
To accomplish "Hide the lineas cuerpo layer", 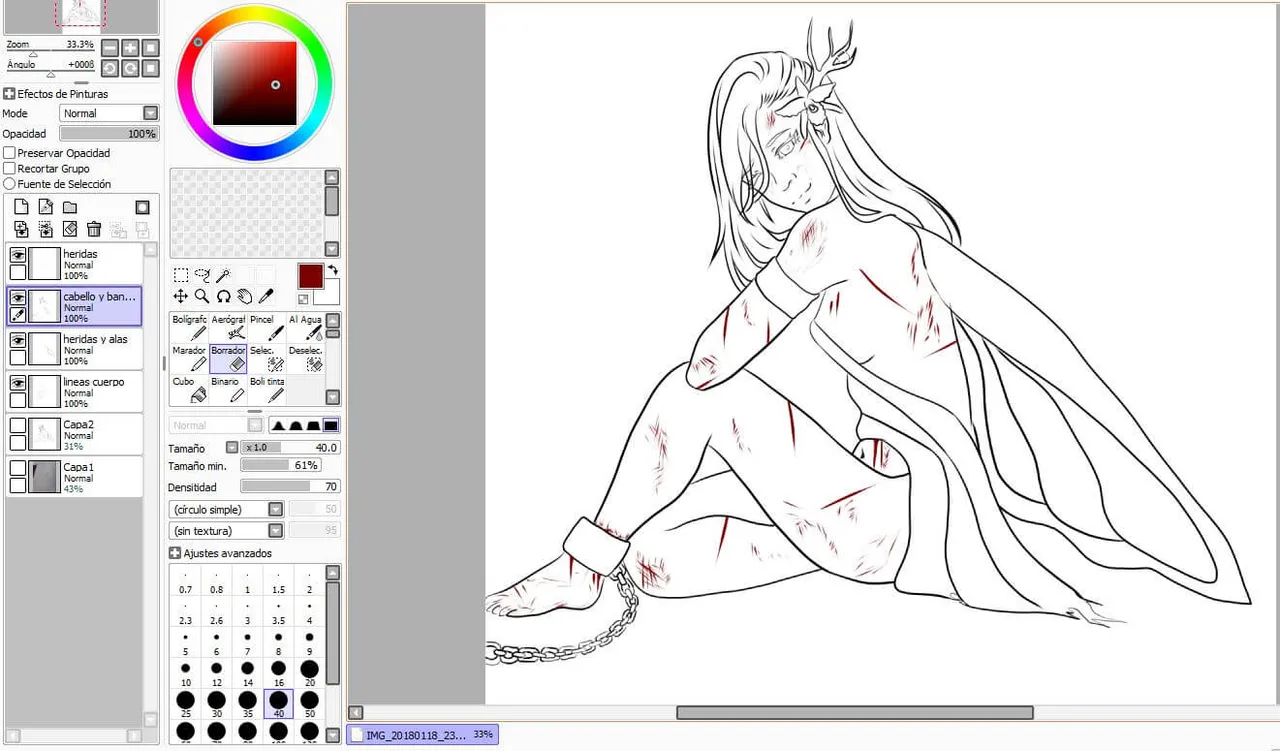I will pos(18,383).
